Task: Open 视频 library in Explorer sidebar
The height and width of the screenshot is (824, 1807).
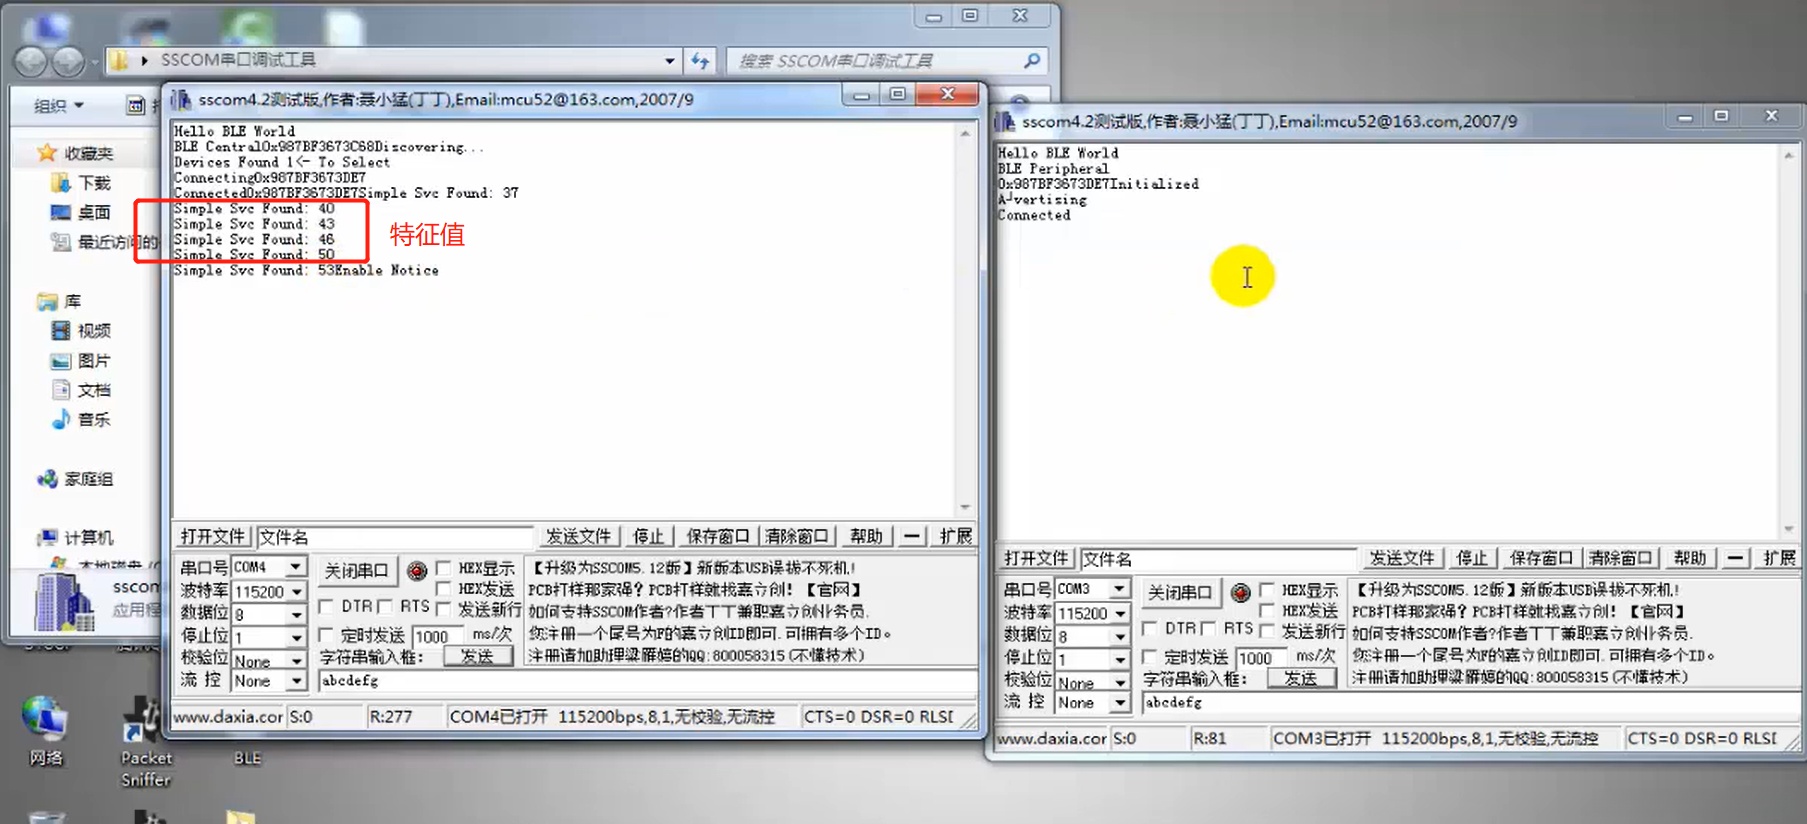Action: click(x=81, y=331)
